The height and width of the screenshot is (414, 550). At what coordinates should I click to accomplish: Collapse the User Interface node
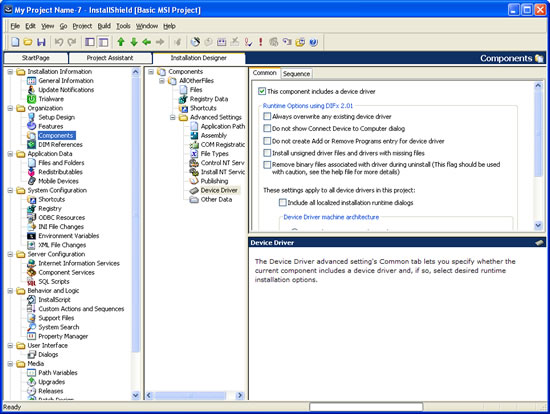(10, 345)
